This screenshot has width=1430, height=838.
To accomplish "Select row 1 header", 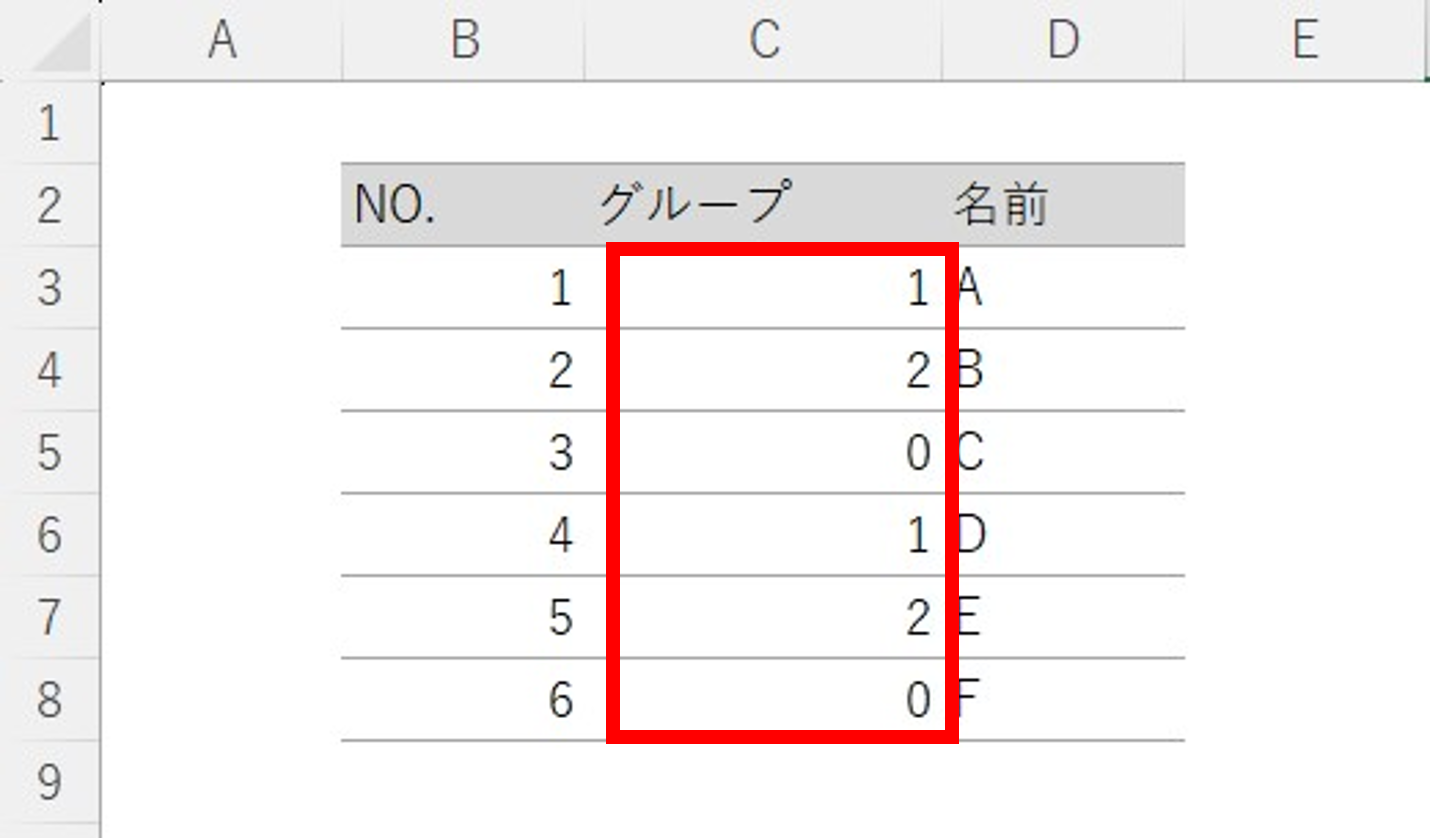I will click(x=50, y=123).
